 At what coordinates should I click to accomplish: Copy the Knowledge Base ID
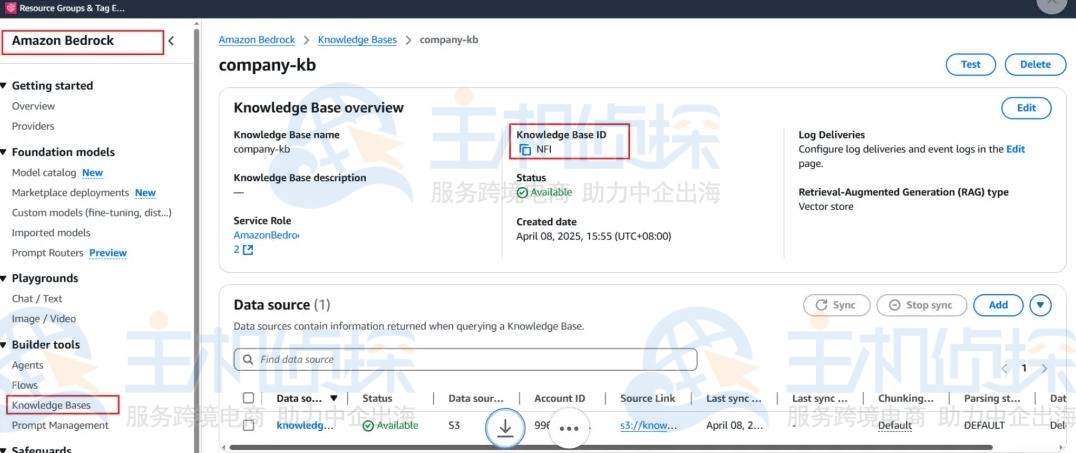[525, 150]
